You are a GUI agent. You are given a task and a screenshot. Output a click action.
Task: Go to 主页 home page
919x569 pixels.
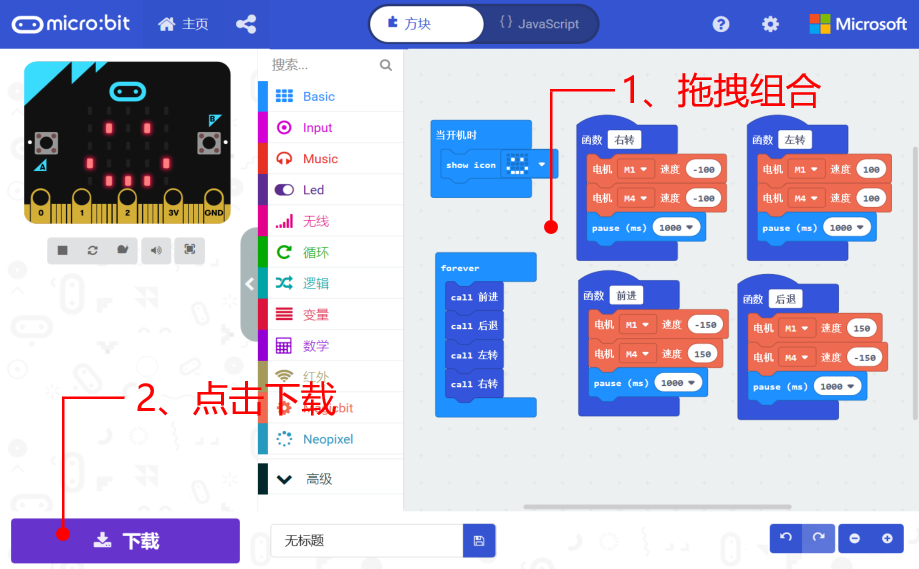pos(183,24)
